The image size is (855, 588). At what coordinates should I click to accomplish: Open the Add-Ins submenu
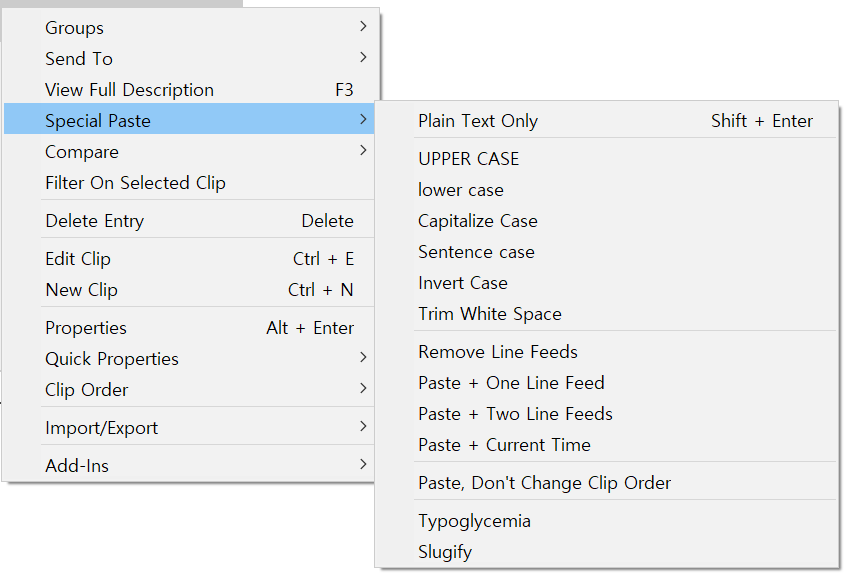77,466
